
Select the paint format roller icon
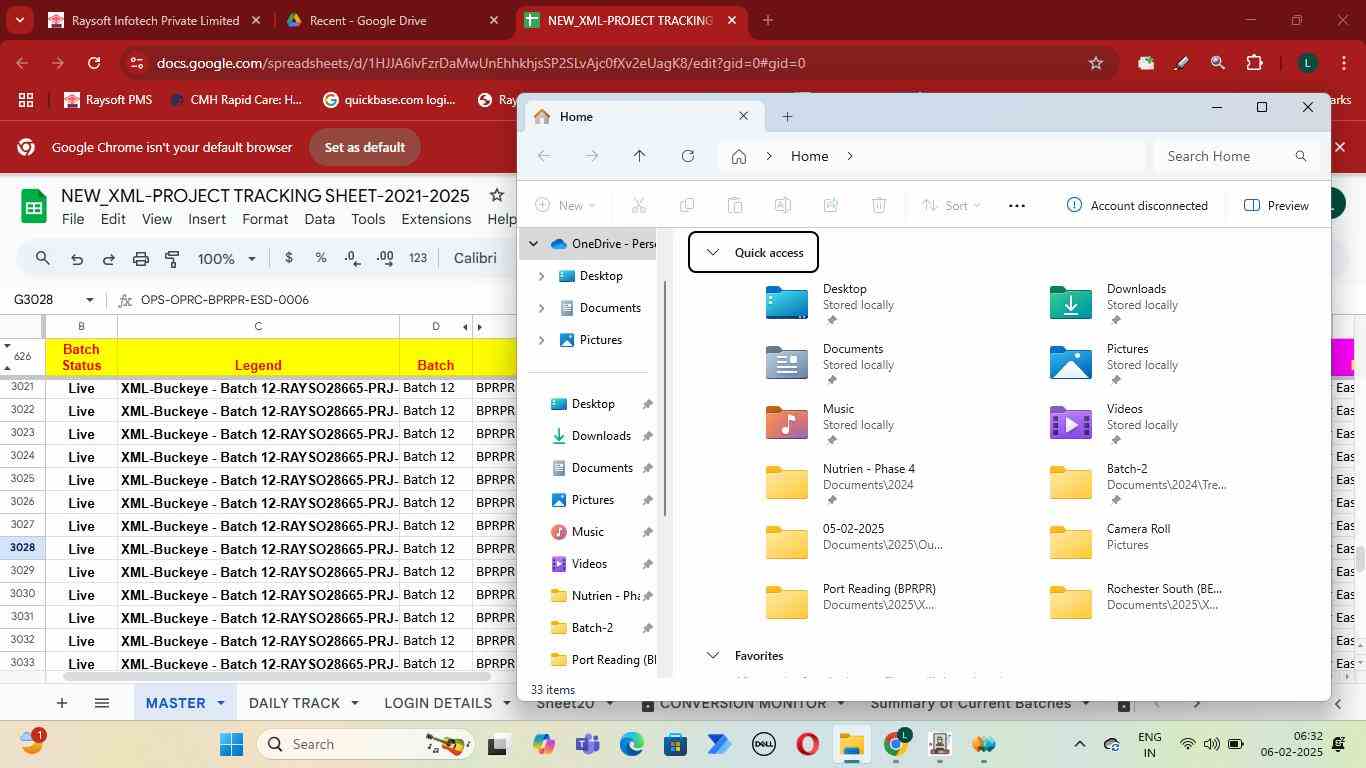pos(172,259)
